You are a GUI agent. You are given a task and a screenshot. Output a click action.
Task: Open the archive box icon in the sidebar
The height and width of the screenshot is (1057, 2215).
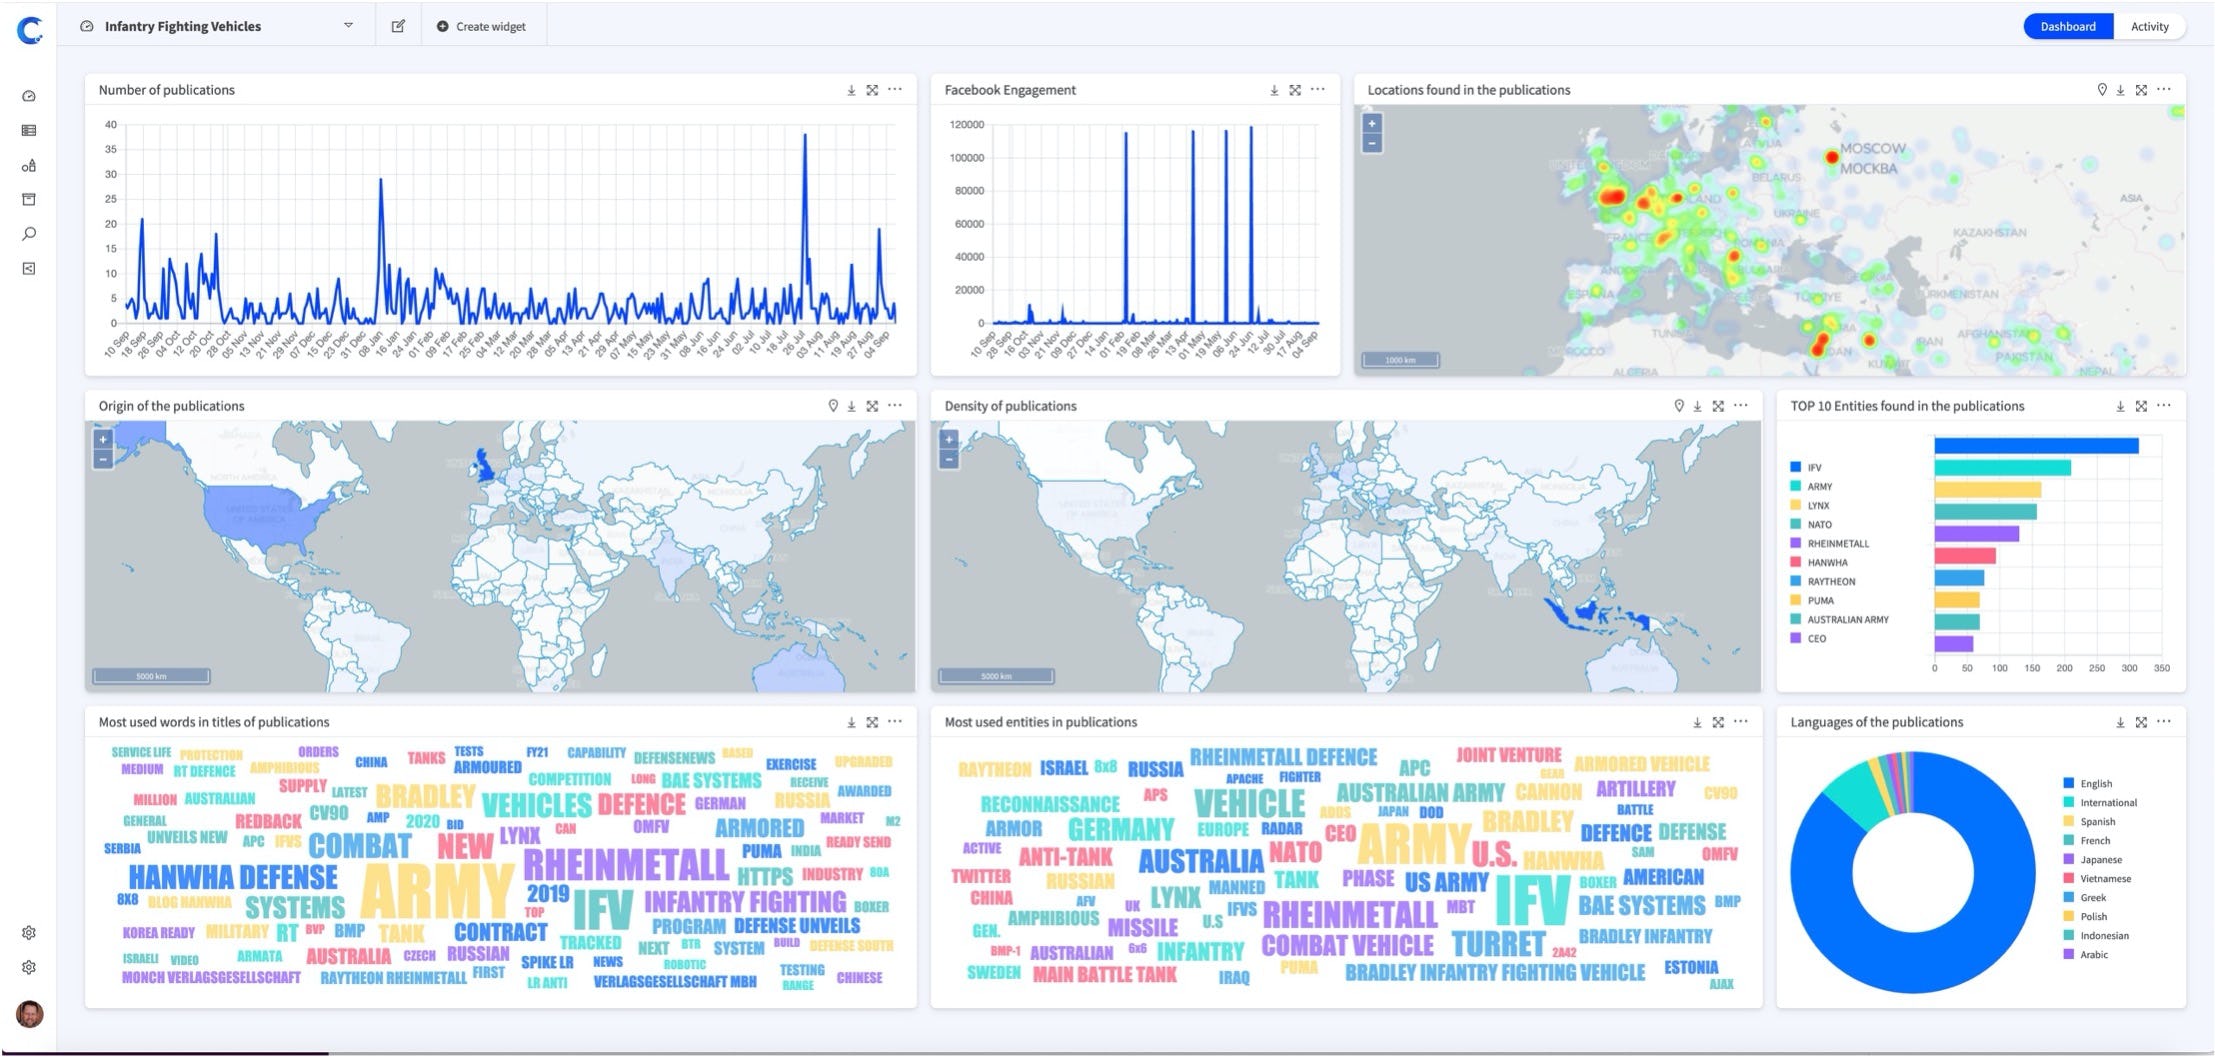pos(29,199)
